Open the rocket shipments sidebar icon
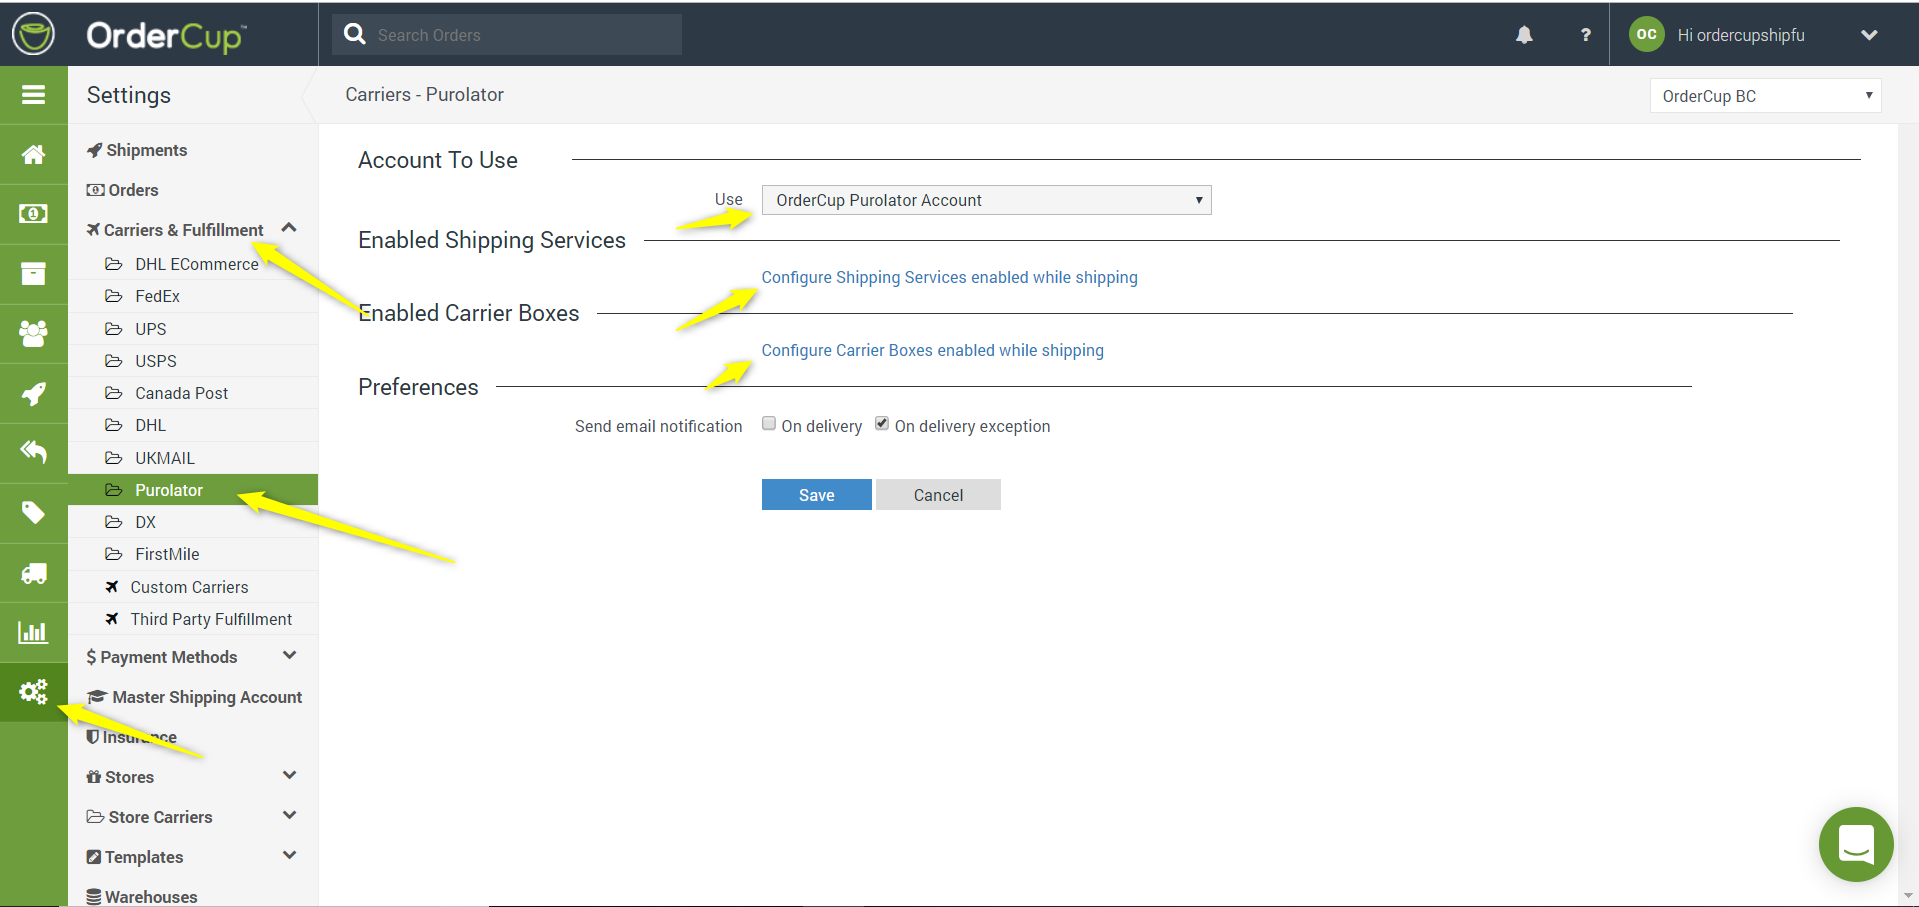The image size is (1919, 907). [33, 393]
